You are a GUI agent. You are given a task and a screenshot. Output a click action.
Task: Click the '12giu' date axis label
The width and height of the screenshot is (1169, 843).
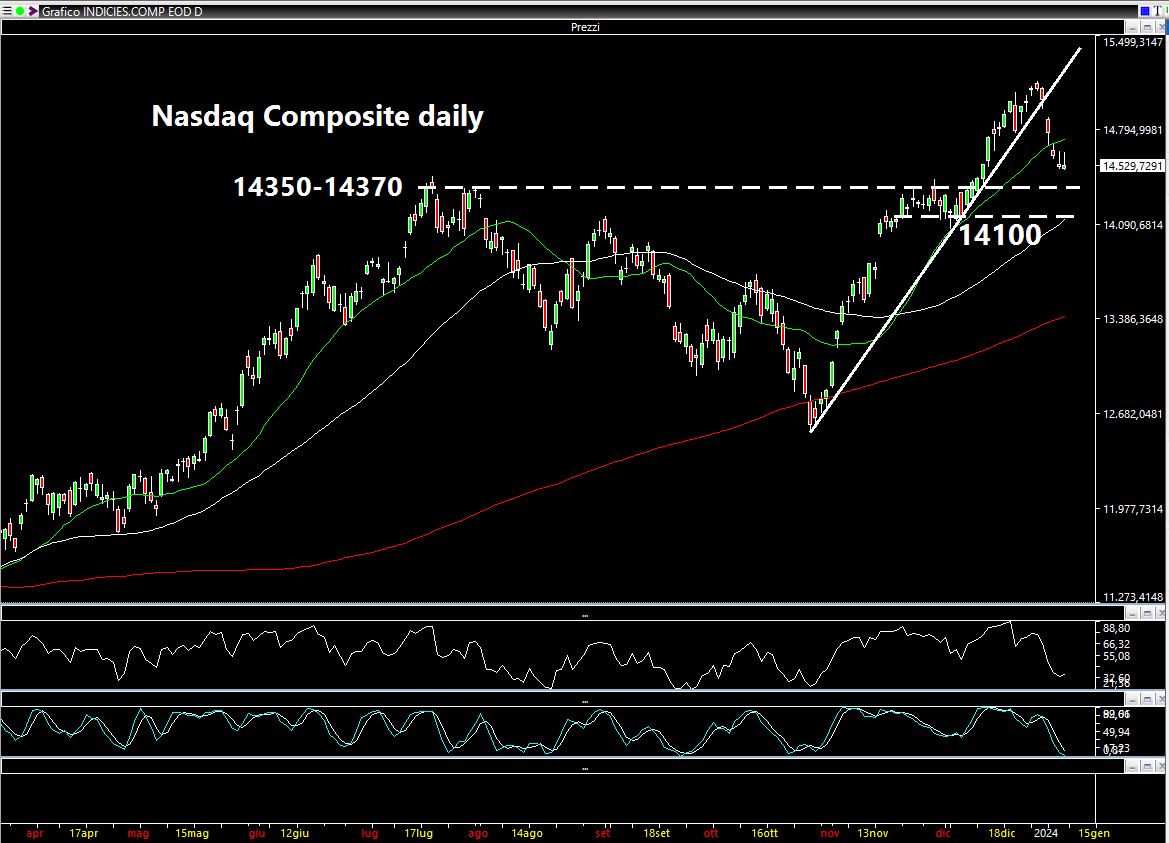[x=294, y=833]
